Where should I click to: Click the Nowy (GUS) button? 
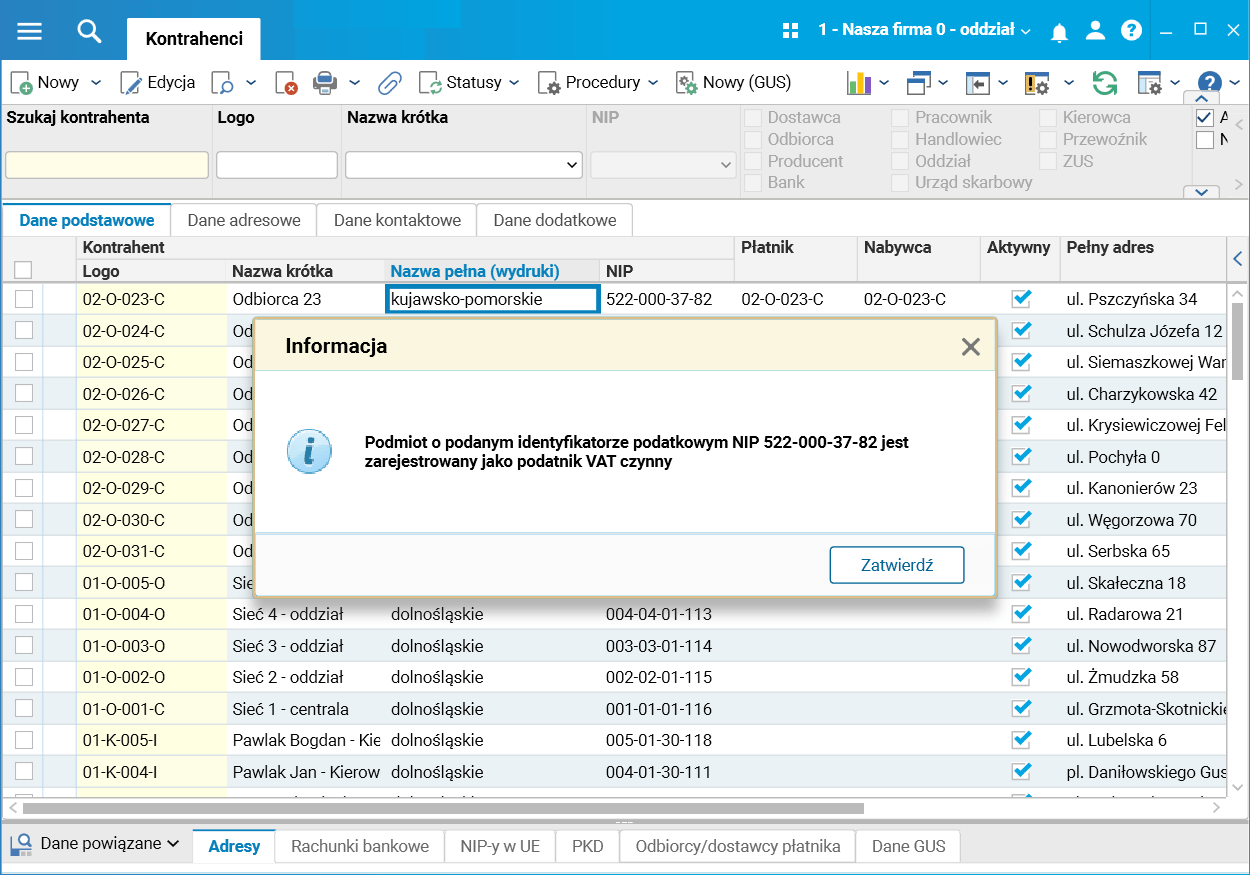pyautogui.click(x=734, y=83)
